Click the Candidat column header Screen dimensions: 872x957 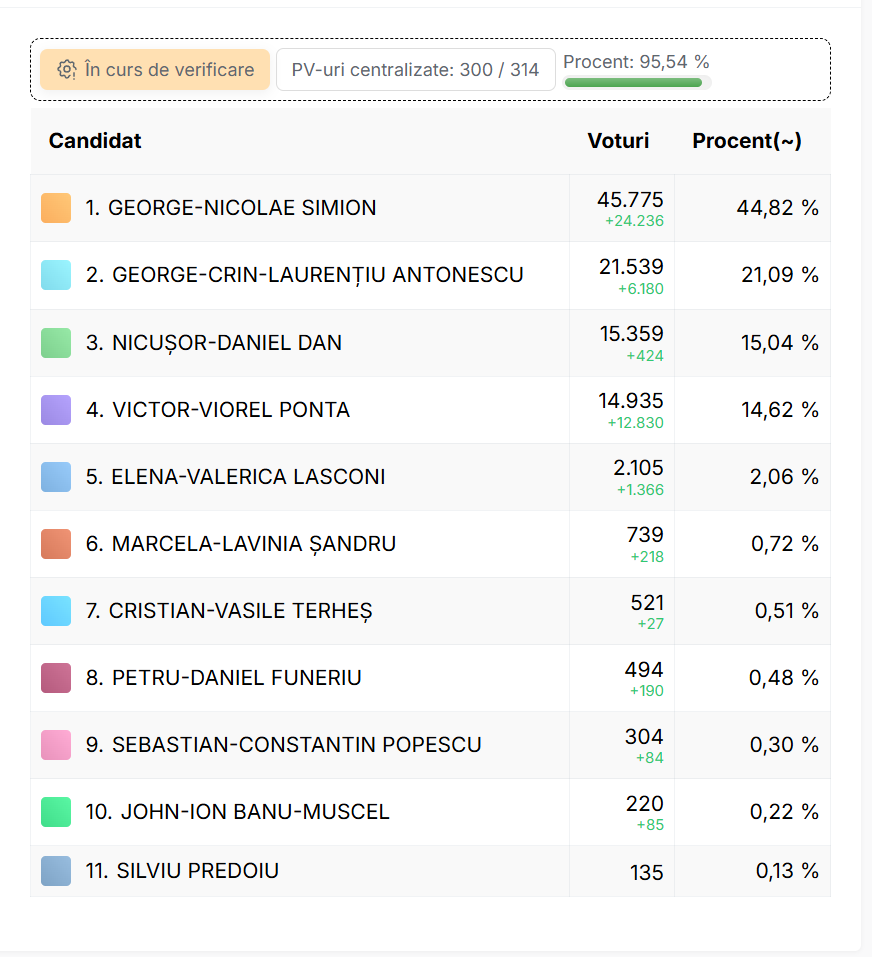click(x=95, y=141)
